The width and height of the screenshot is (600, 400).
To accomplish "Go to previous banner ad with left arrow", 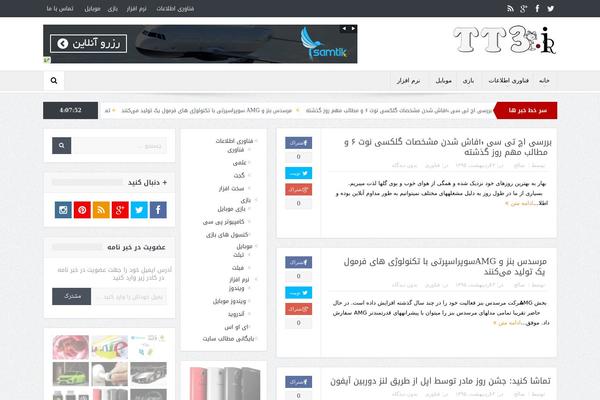I will coord(344,28).
